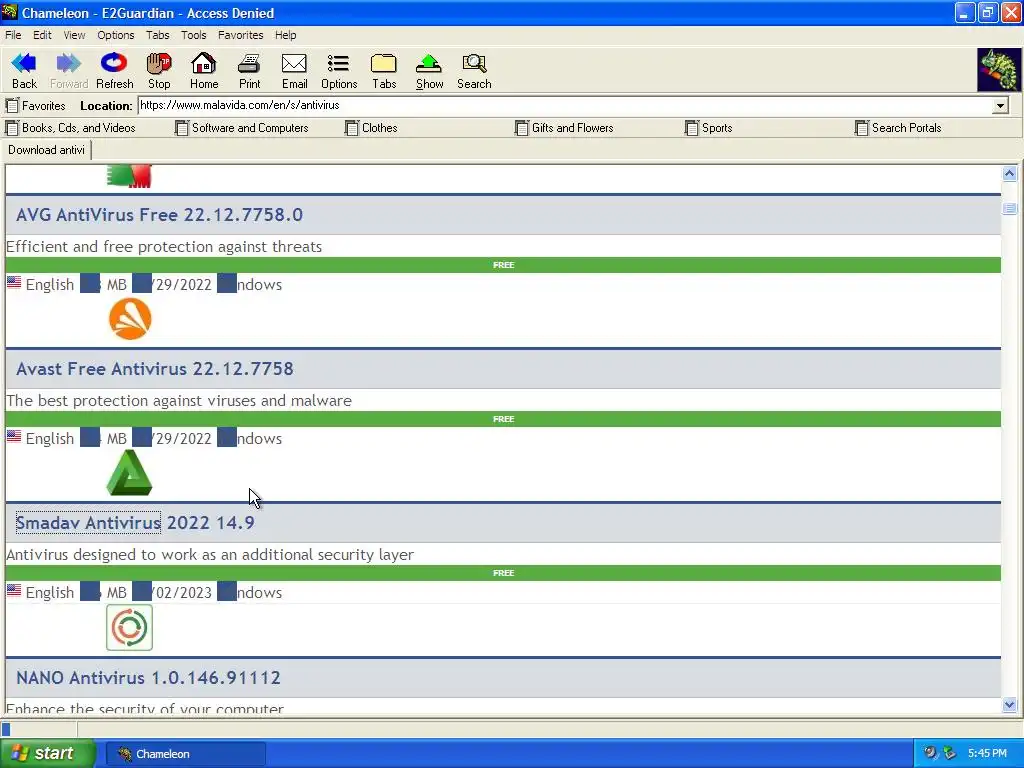The width and height of the screenshot is (1024, 768).
Task: Open the Sports bookmark folder
Action: [709, 128]
